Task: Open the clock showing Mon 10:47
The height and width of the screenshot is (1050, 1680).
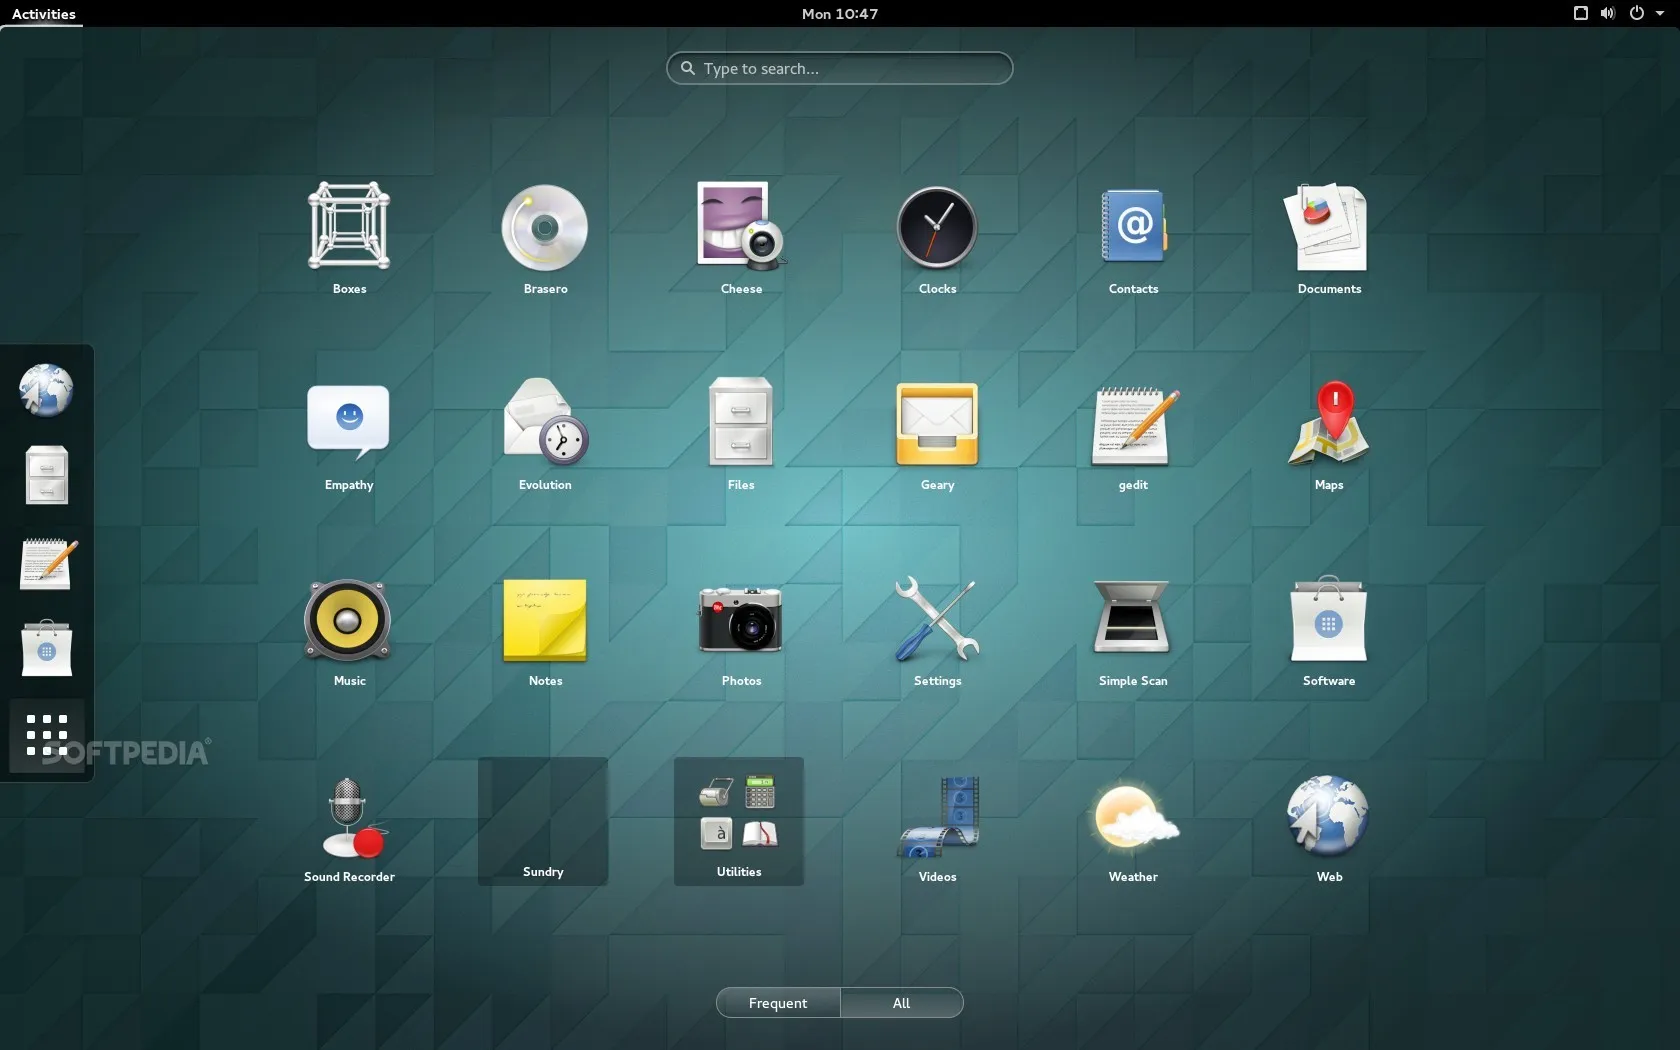Action: tap(838, 13)
